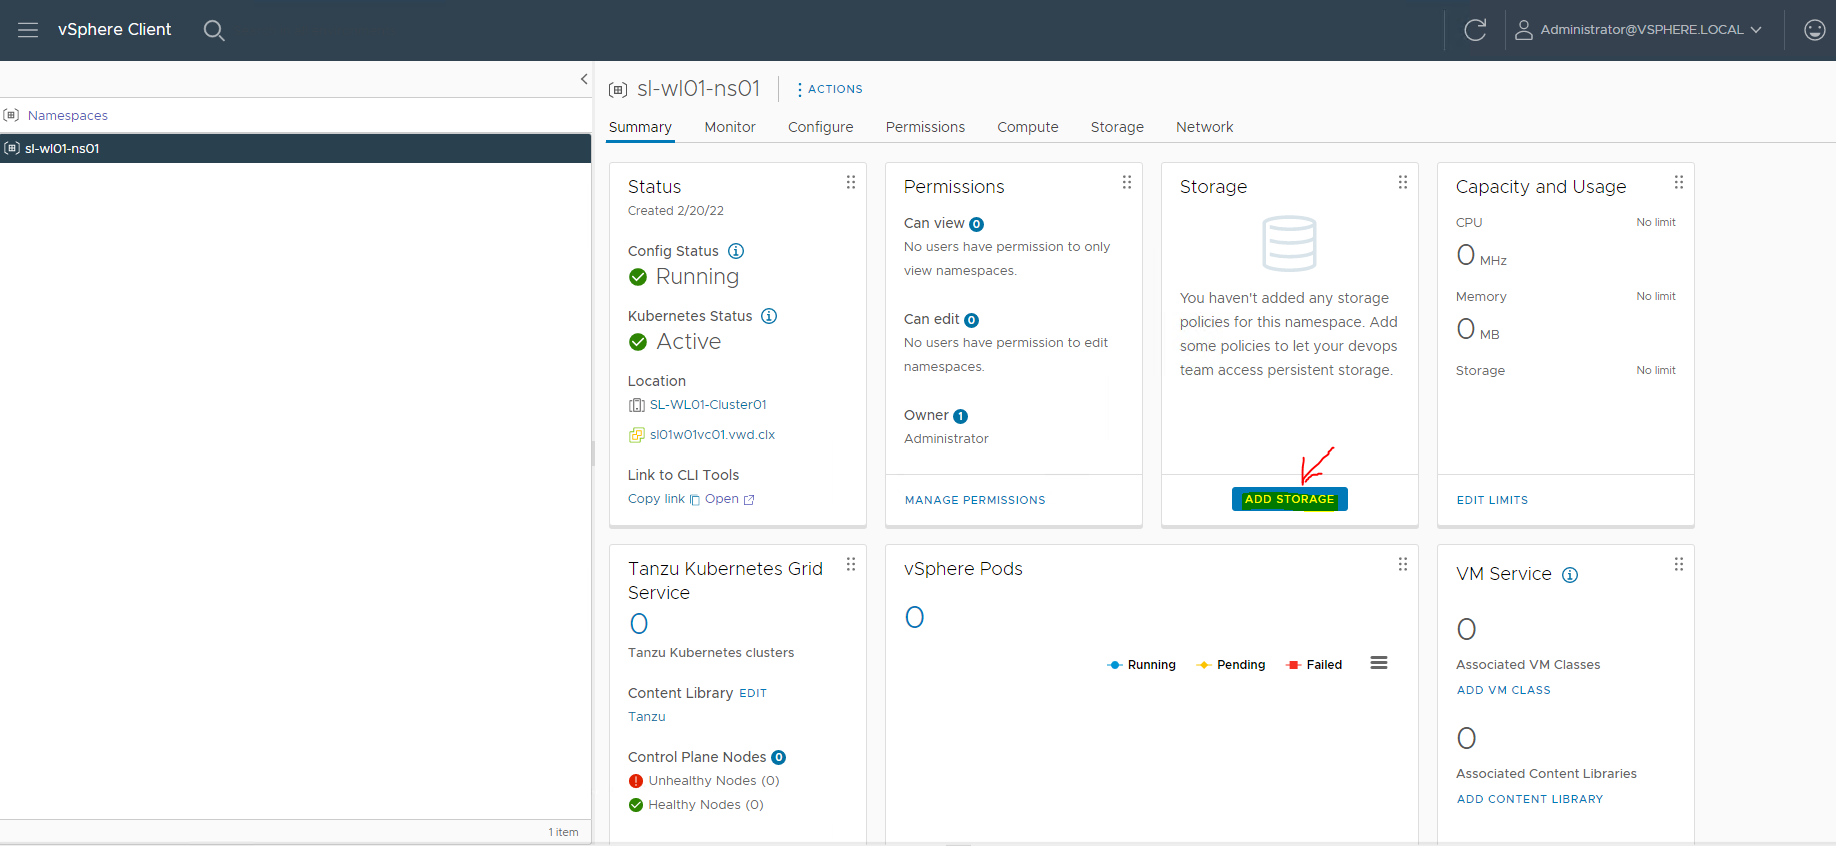
Task: Open the ACTIONS dropdown menu
Action: [830, 89]
